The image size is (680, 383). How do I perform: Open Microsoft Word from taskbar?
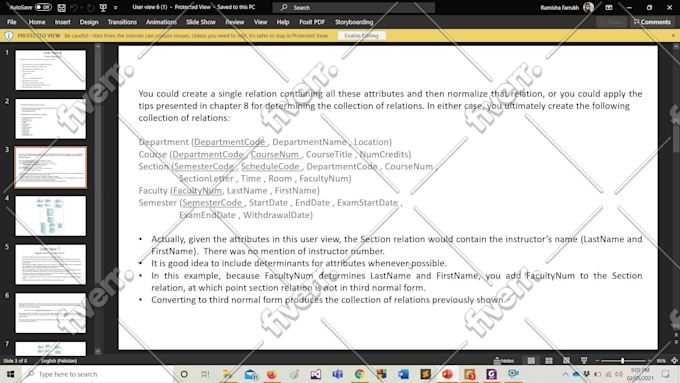coord(403,374)
